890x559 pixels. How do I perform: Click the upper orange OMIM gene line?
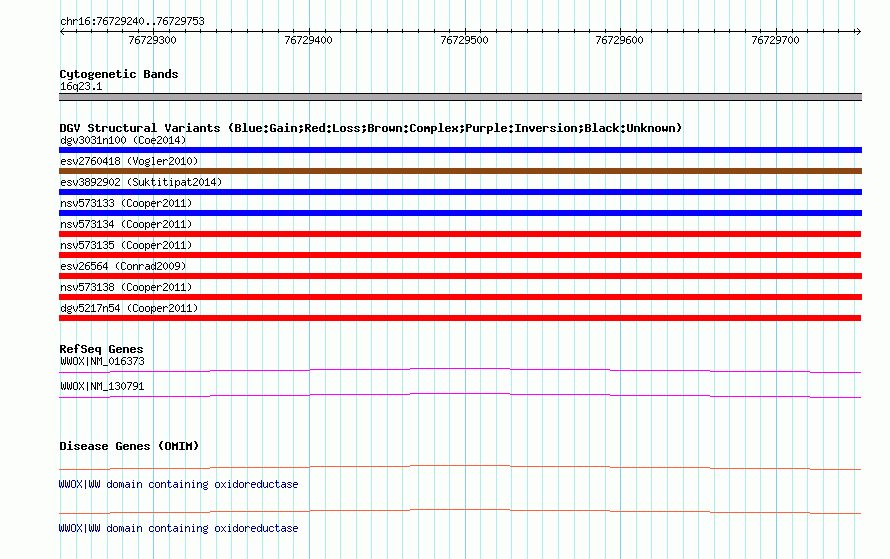tap(460, 468)
